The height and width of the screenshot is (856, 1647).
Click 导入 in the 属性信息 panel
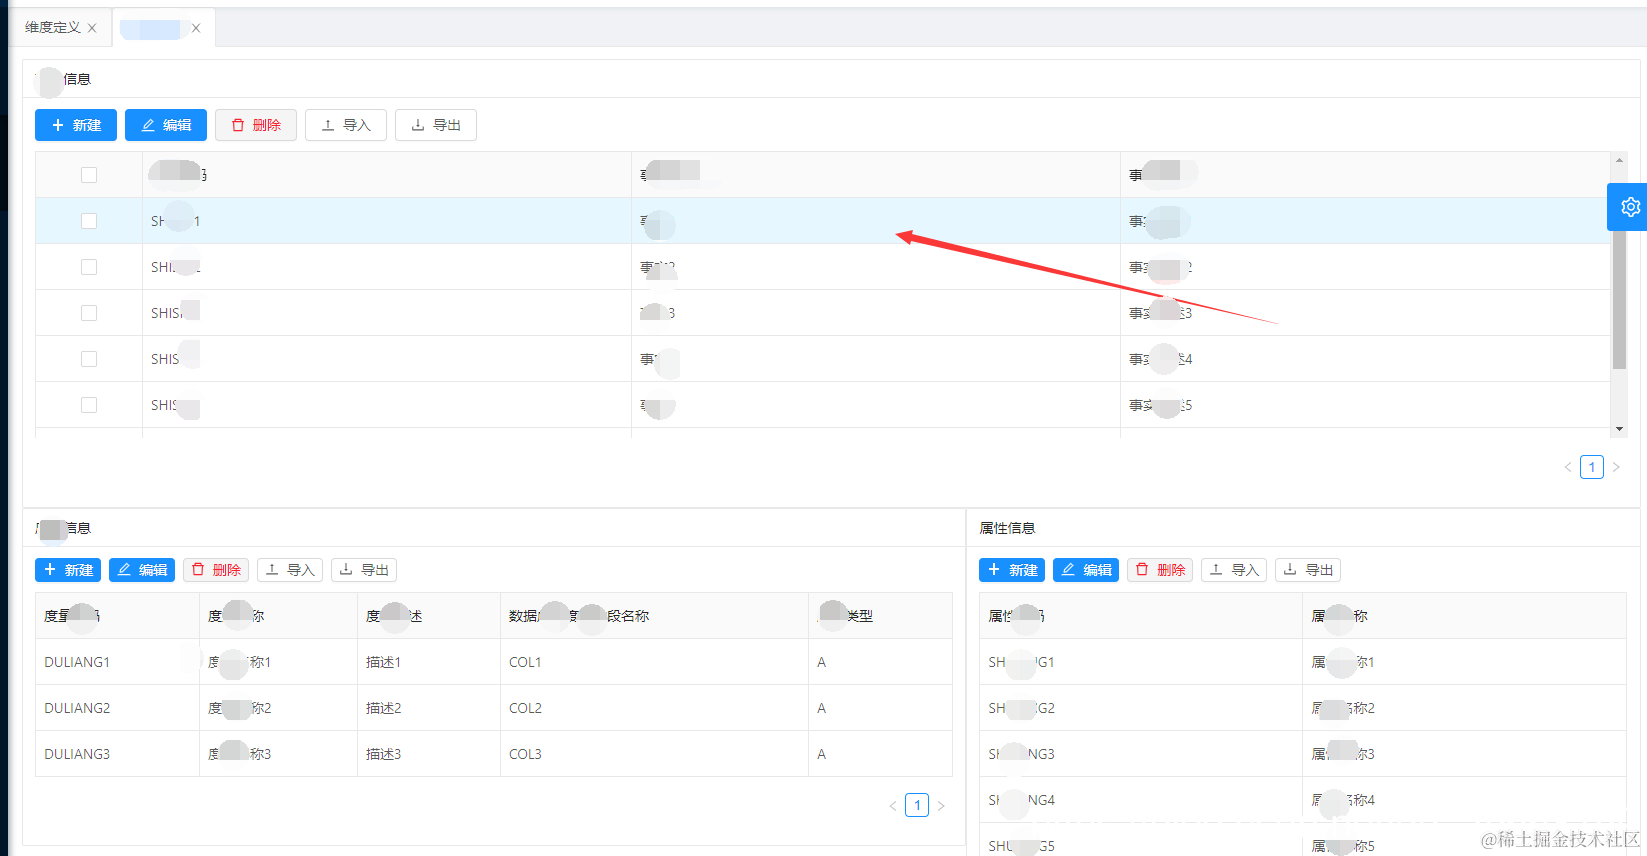[x=1234, y=570]
